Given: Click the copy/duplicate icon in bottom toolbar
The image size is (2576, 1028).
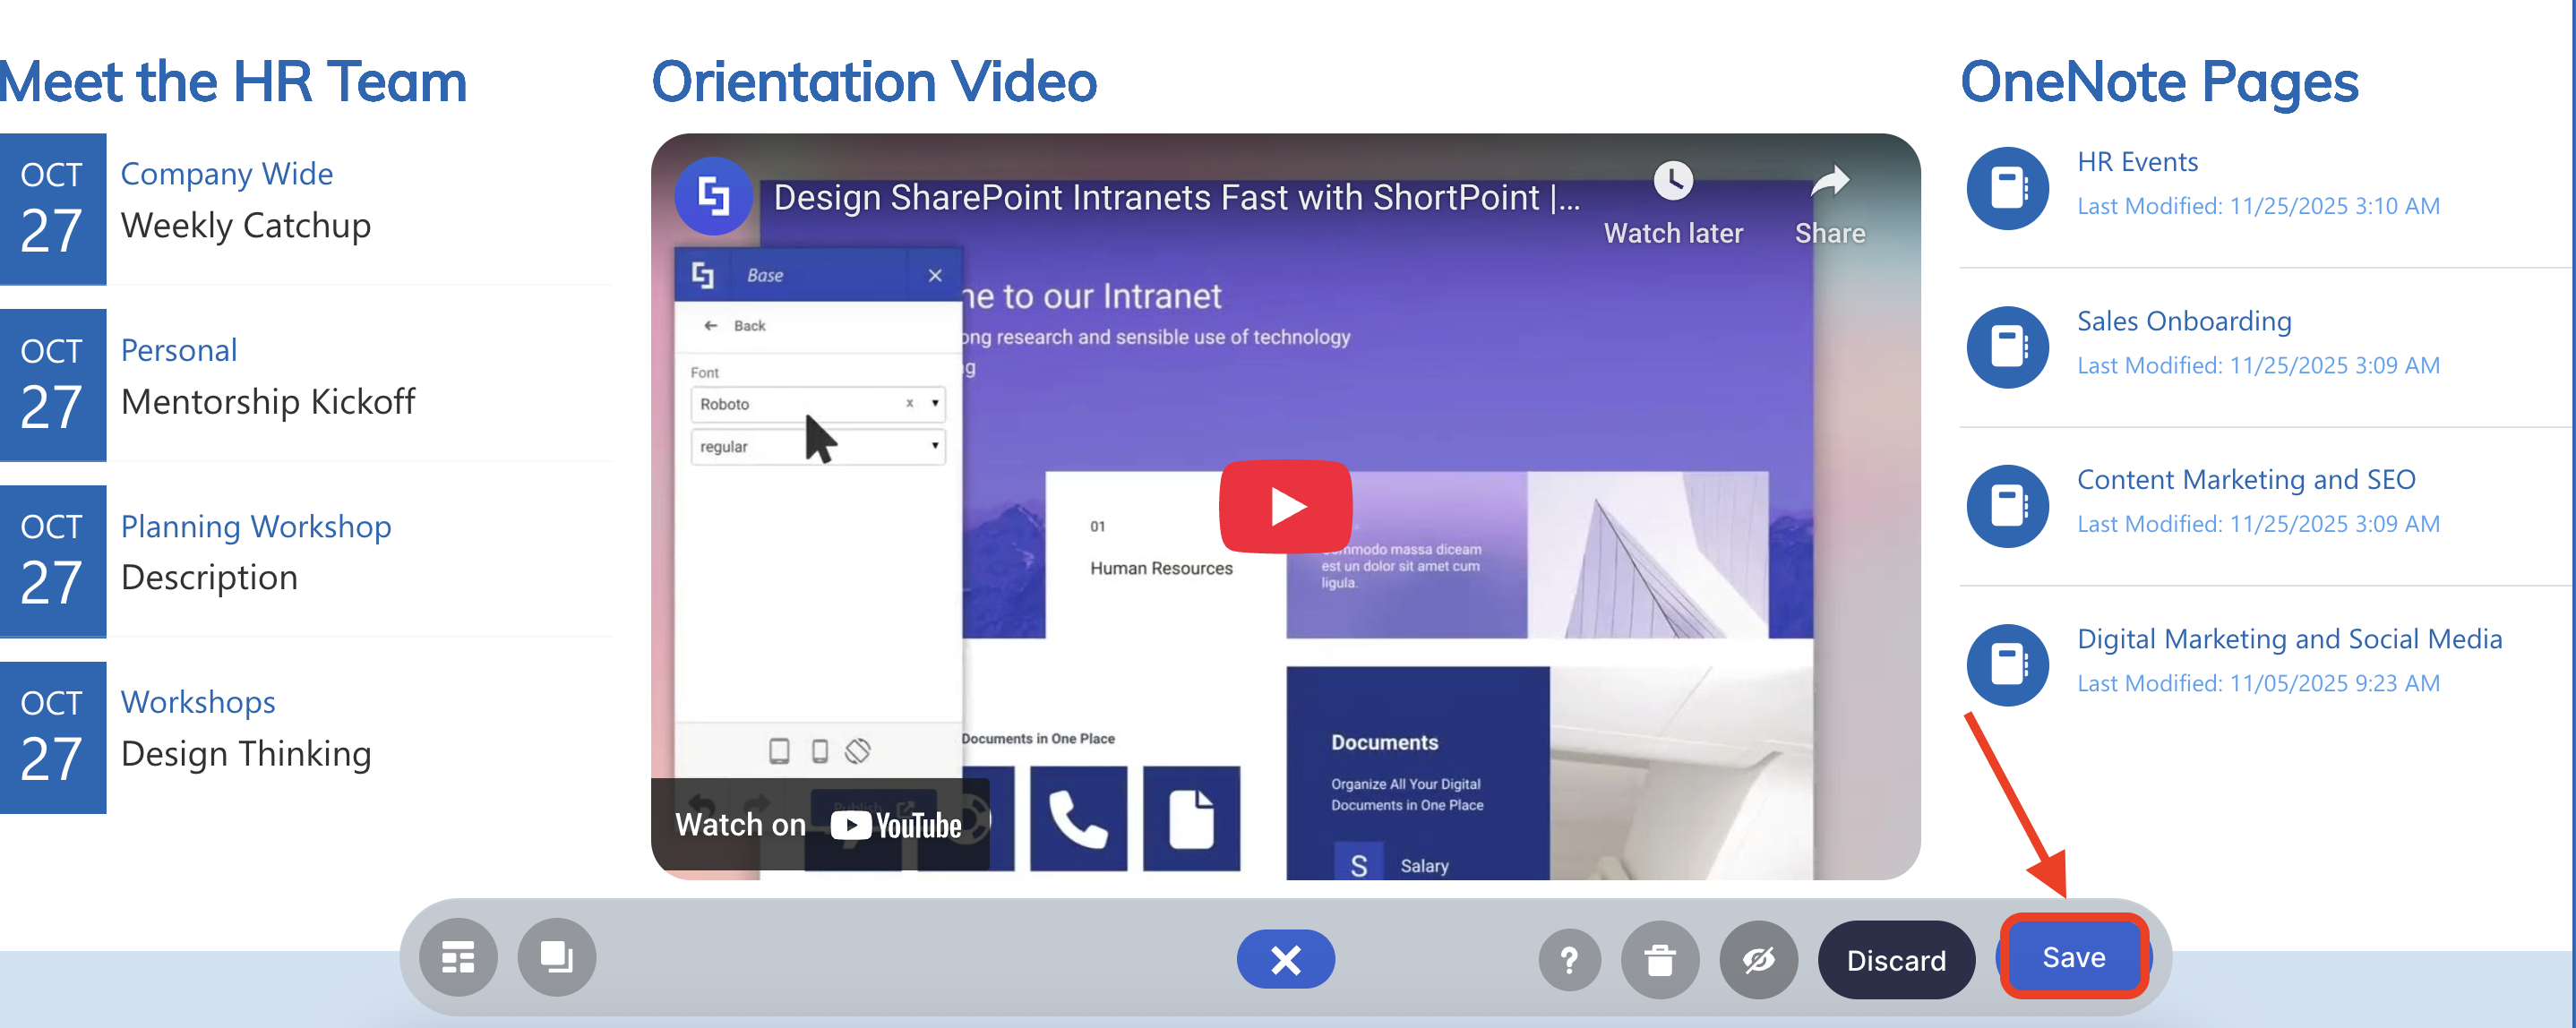Looking at the screenshot, I should [556, 958].
